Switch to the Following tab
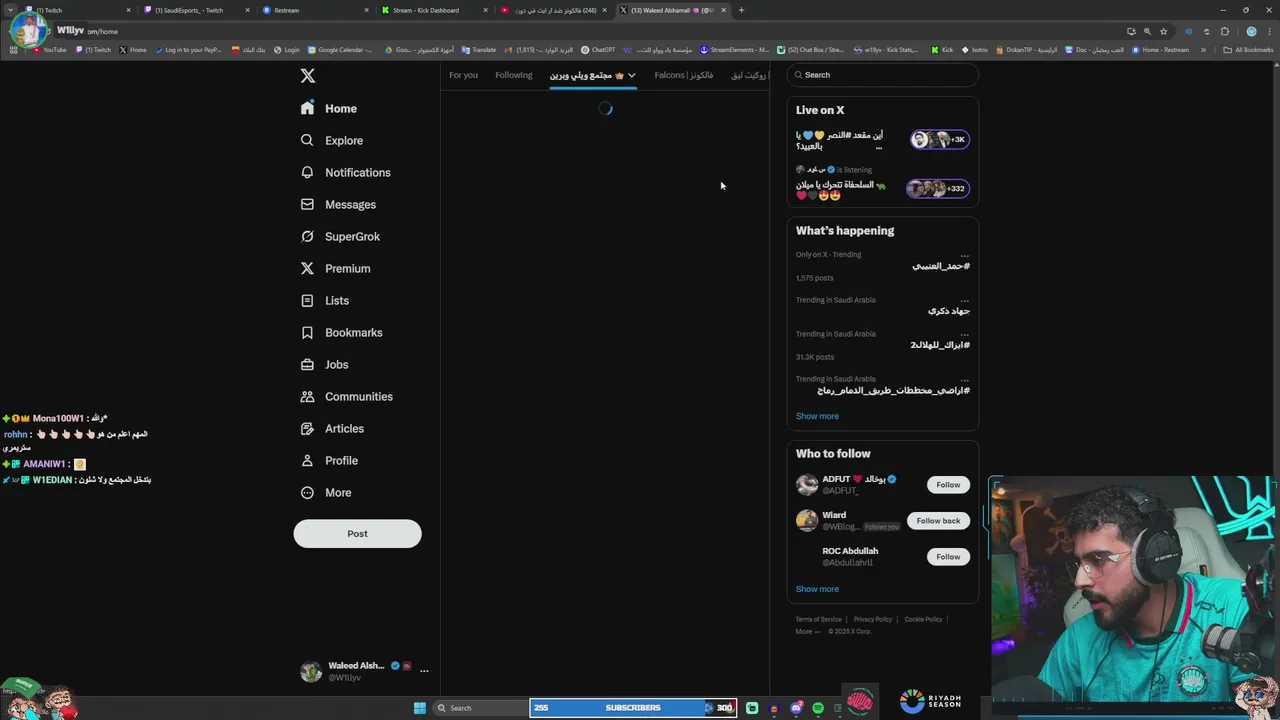 (513, 75)
